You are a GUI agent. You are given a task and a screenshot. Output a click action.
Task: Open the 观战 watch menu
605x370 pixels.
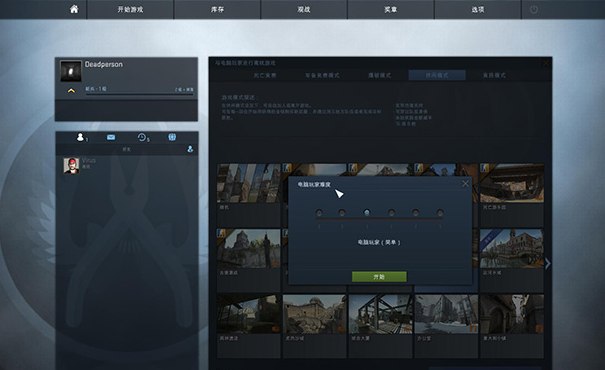pyautogui.click(x=304, y=9)
